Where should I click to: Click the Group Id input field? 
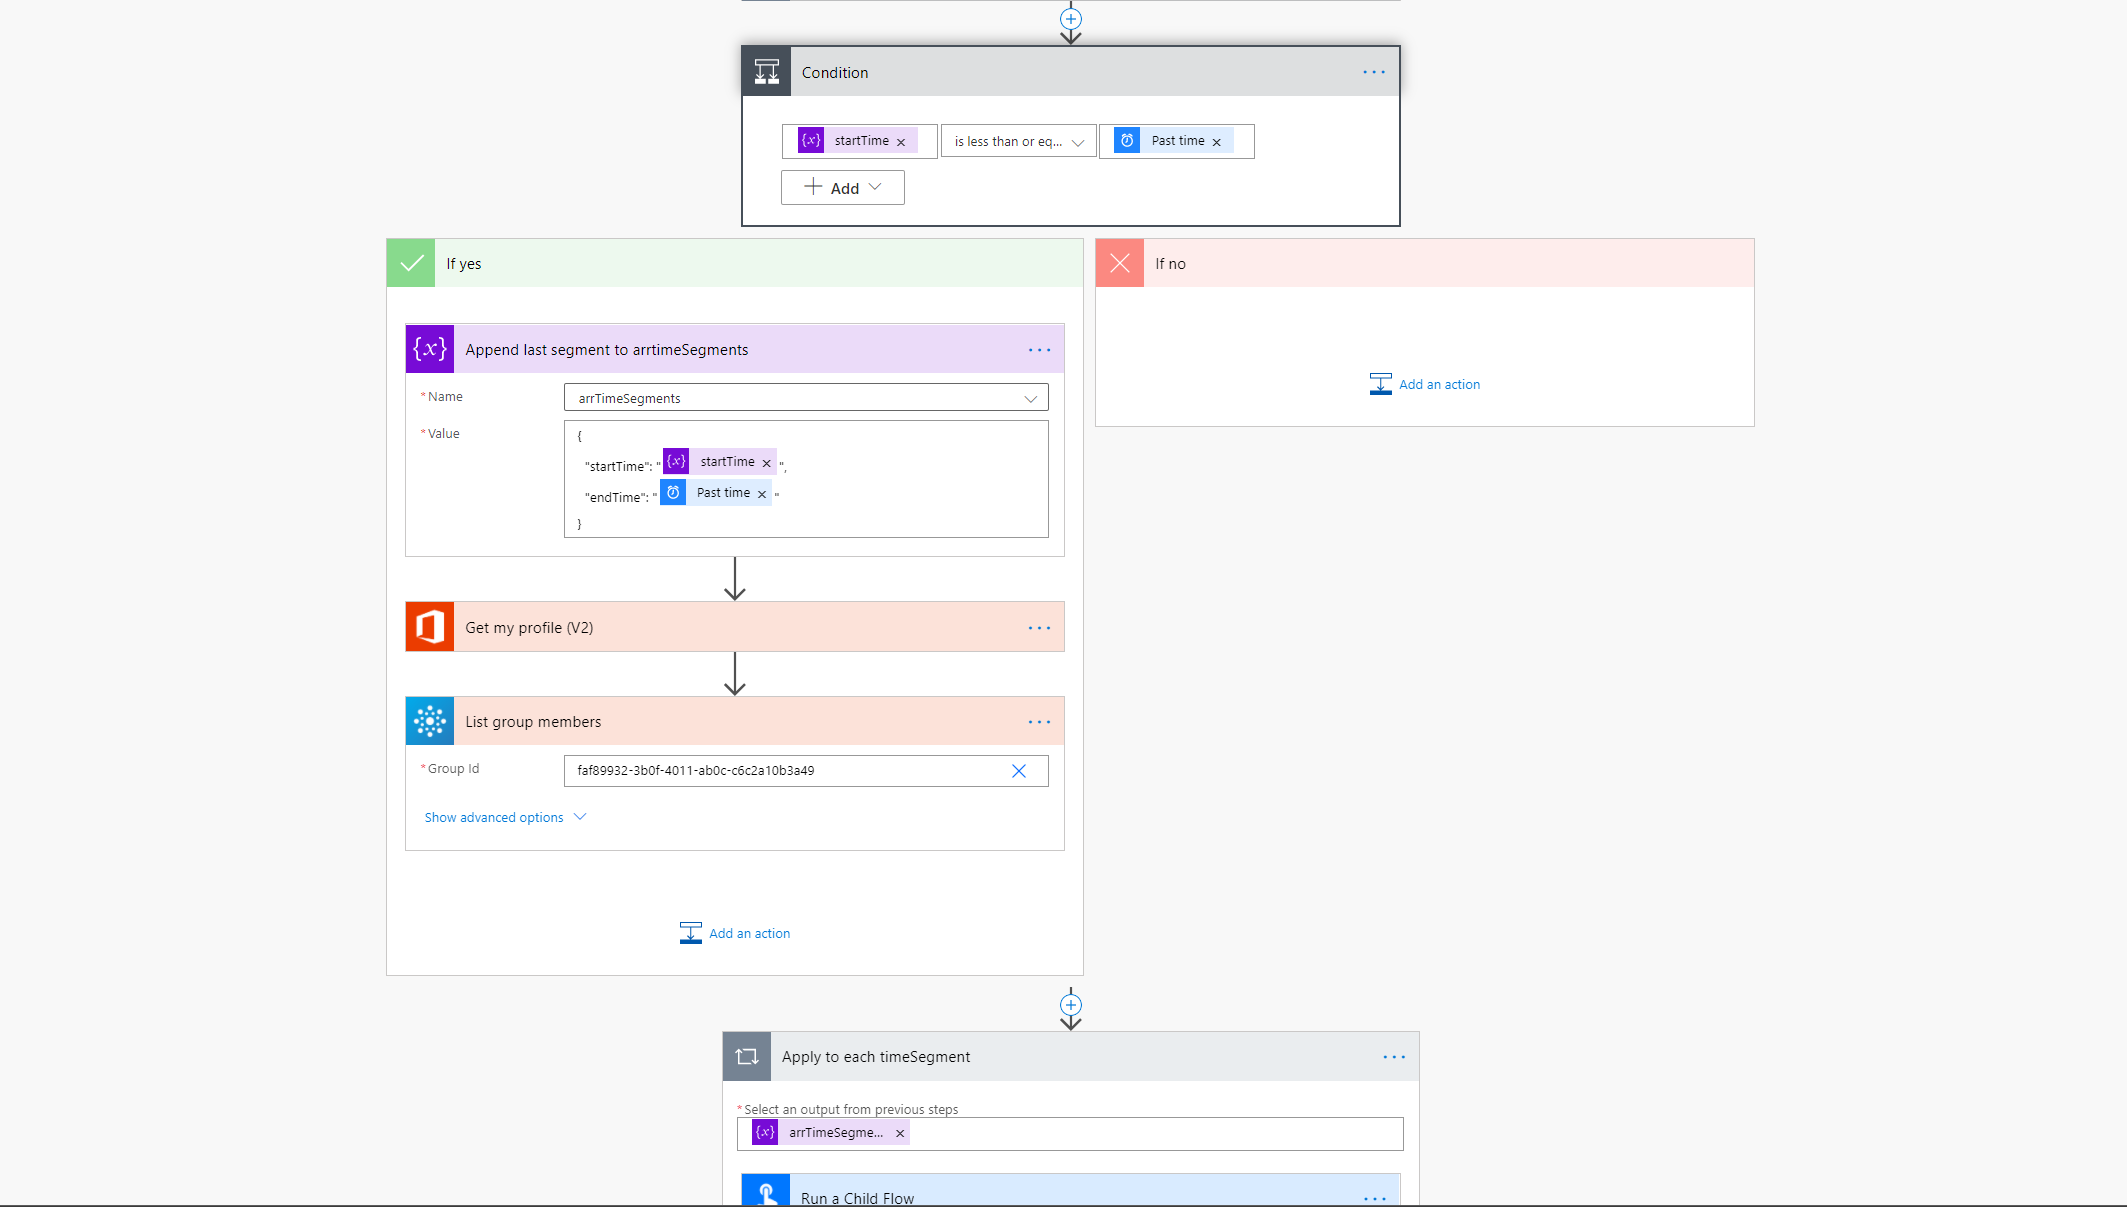(790, 770)
